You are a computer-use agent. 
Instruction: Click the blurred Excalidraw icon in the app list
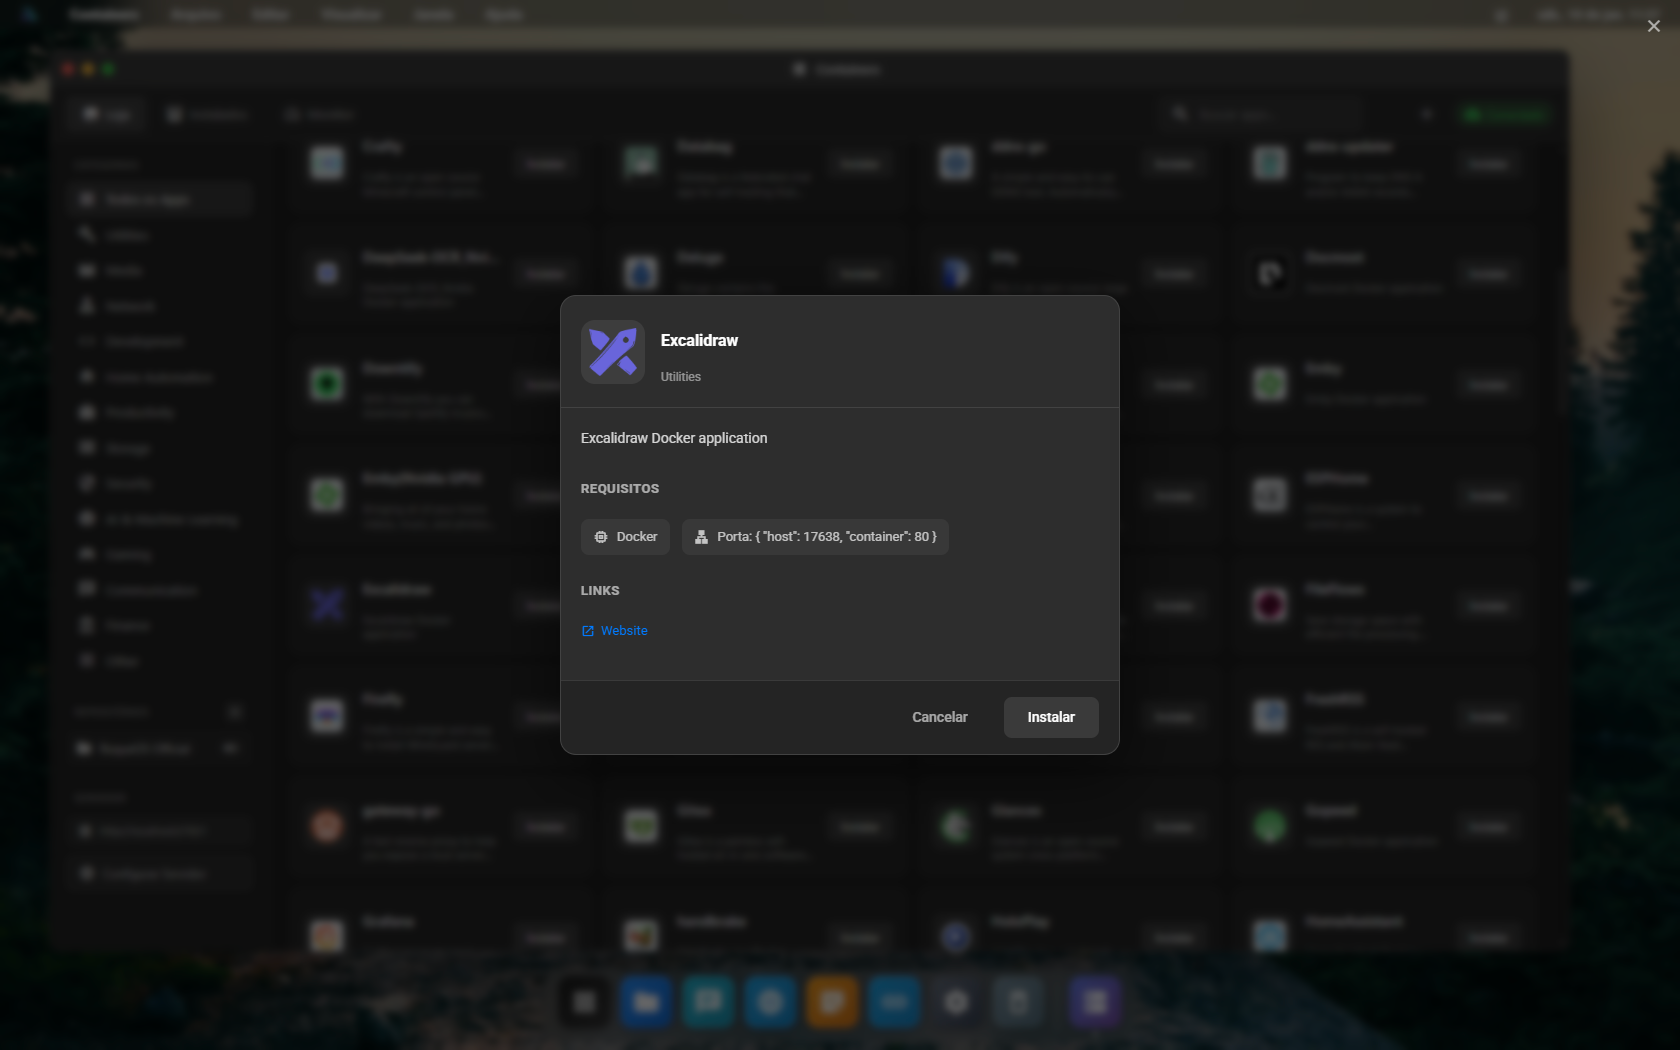coord(327,604)
